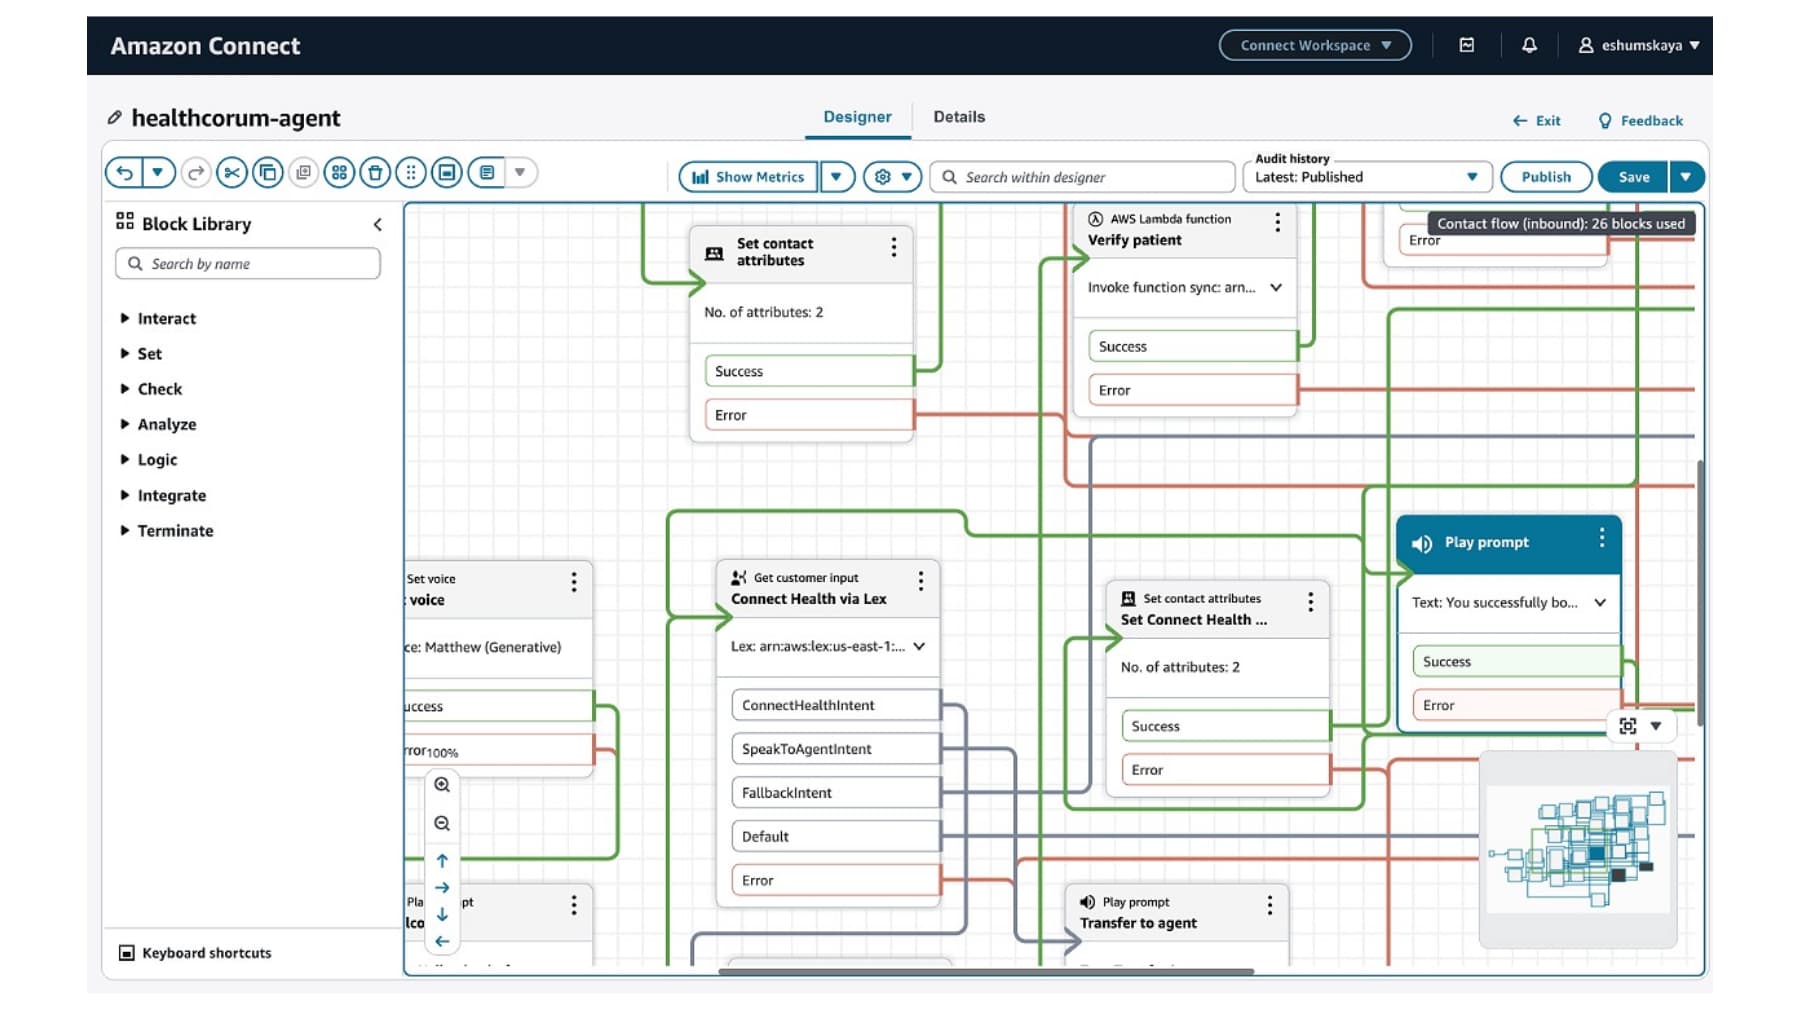Click the four-squares select all icon
This screenshot has height=1013, width=1800.
(339, 173)
